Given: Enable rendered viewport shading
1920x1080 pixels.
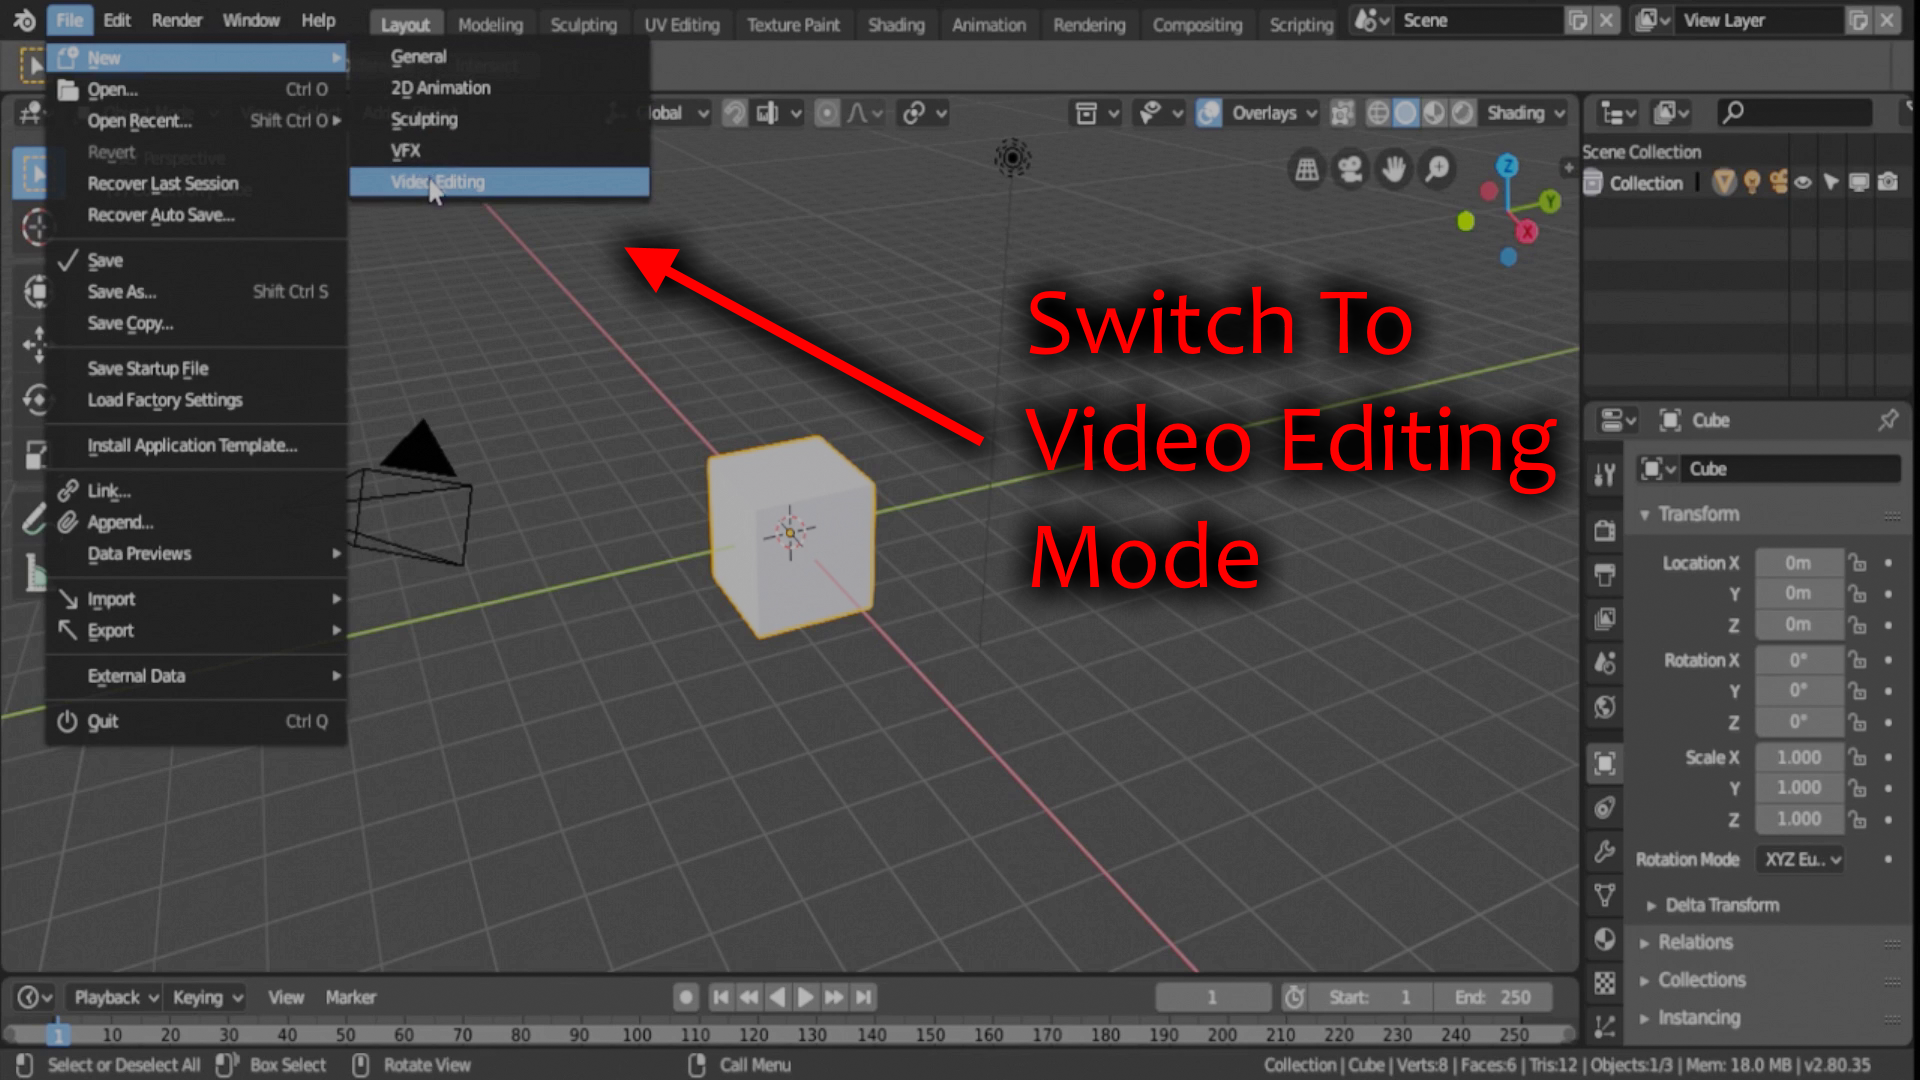Looking at the screenshot, I should click(1463, 113).
